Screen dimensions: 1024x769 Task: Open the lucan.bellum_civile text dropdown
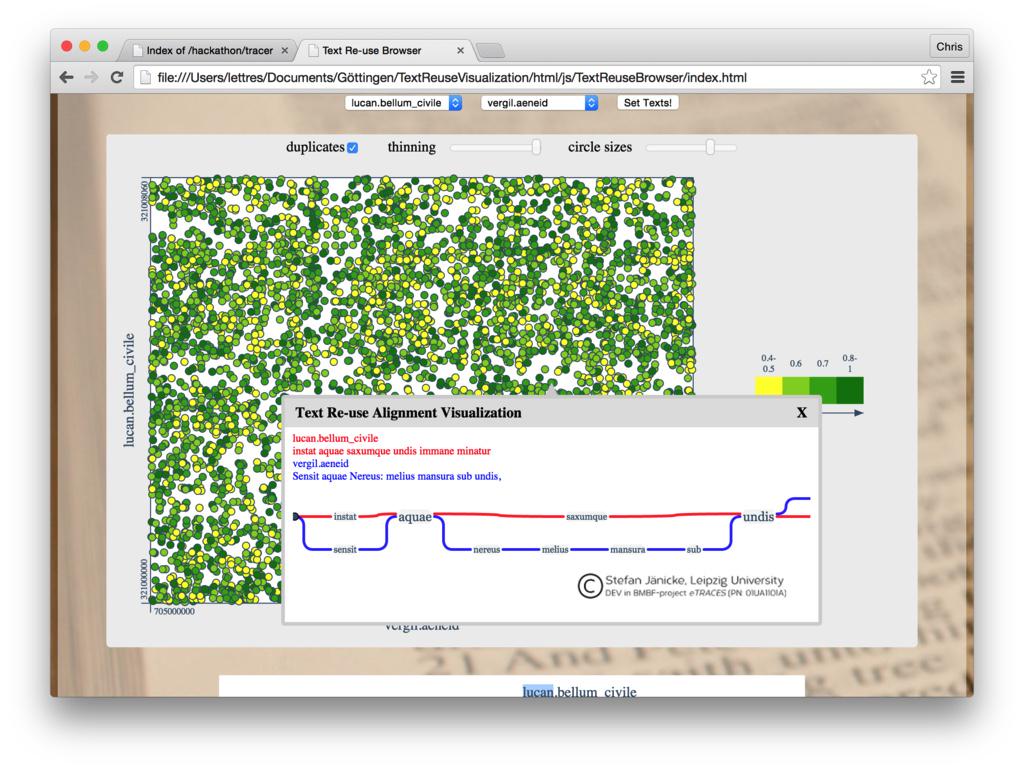404,103
